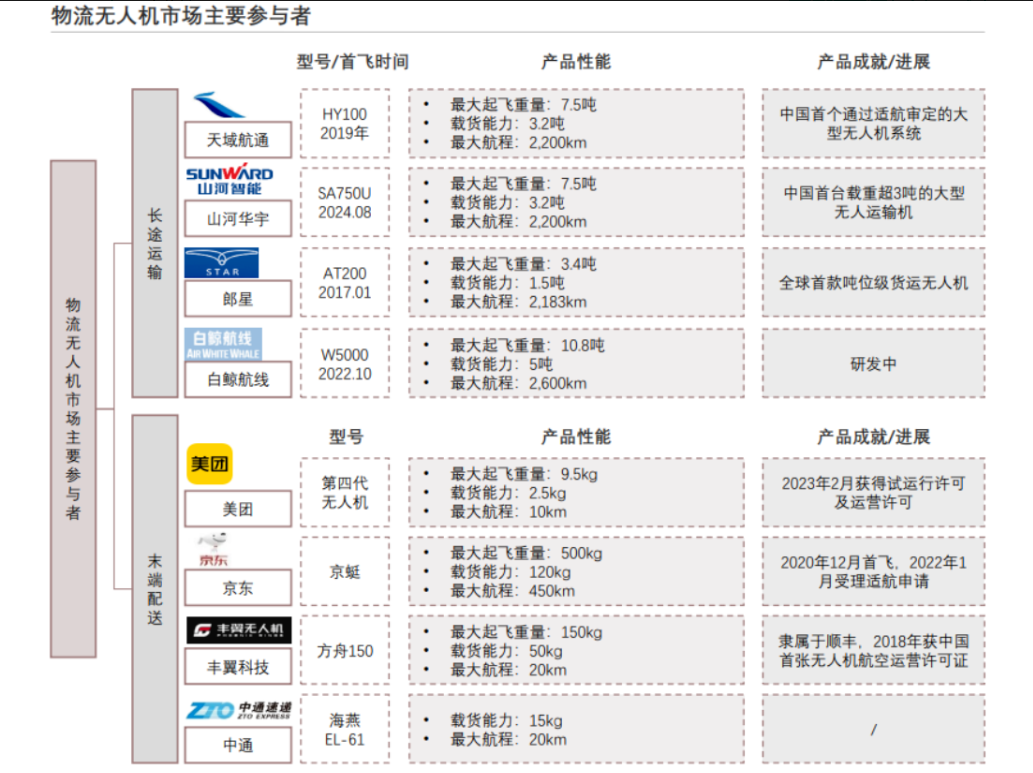The width and height of the screenshot is (1033, 773).
Task: Click the horizontal title 物流无人机市场主要参与者
Action: pos(181,15)
